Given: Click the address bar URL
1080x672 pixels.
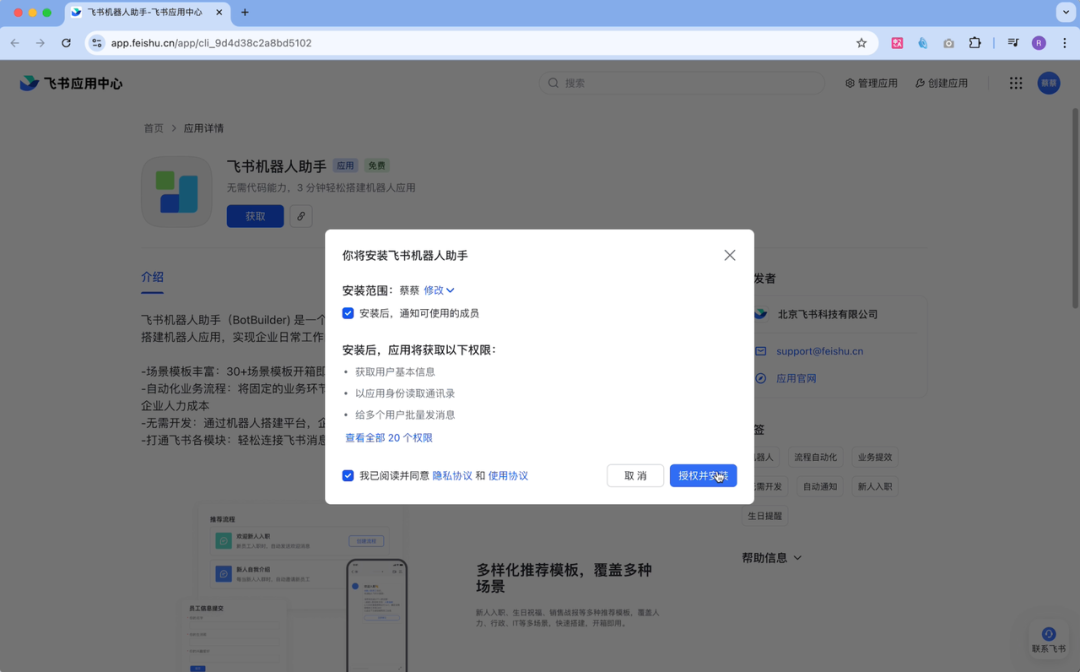Looking at the screenshot, I should (x=211, y=43).
